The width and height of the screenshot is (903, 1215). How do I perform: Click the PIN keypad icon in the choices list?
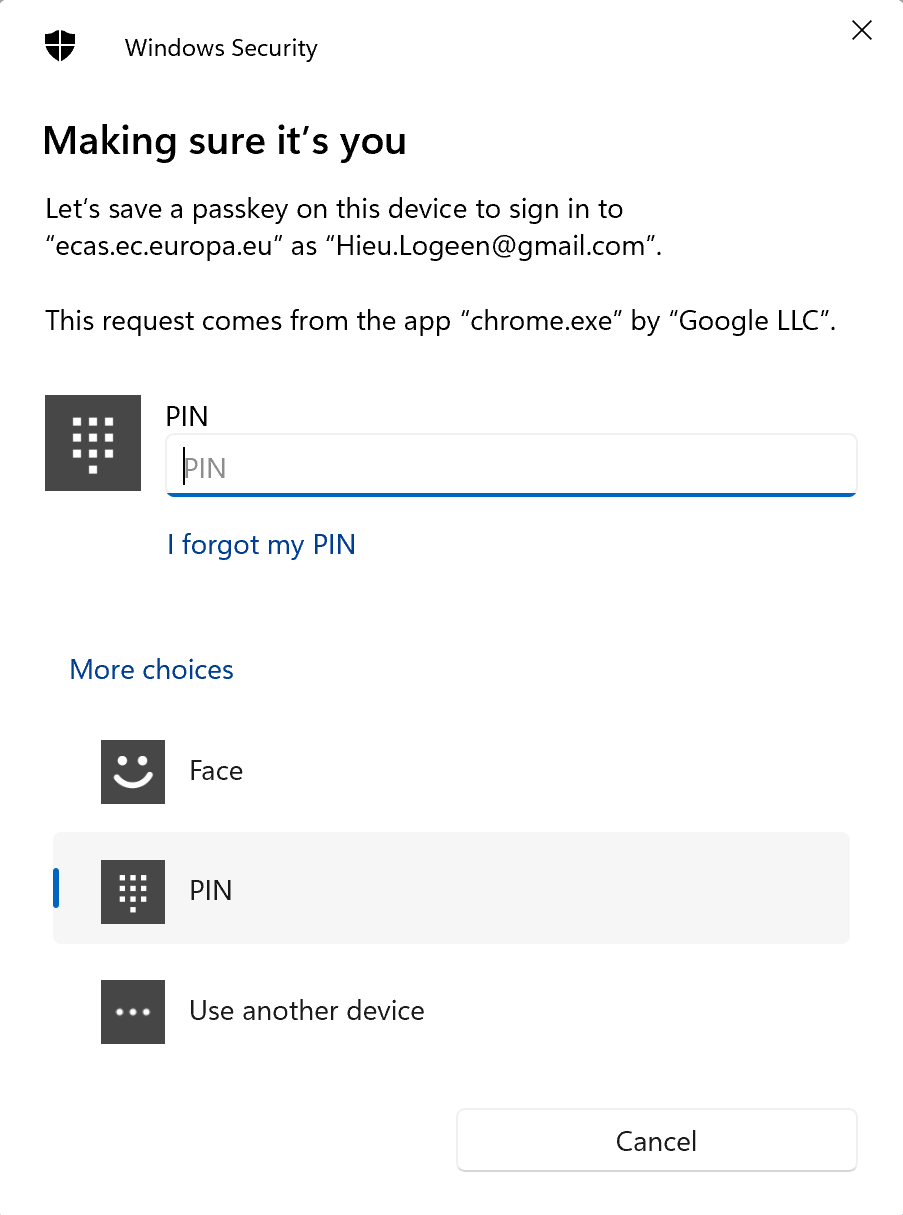point(132,891)
